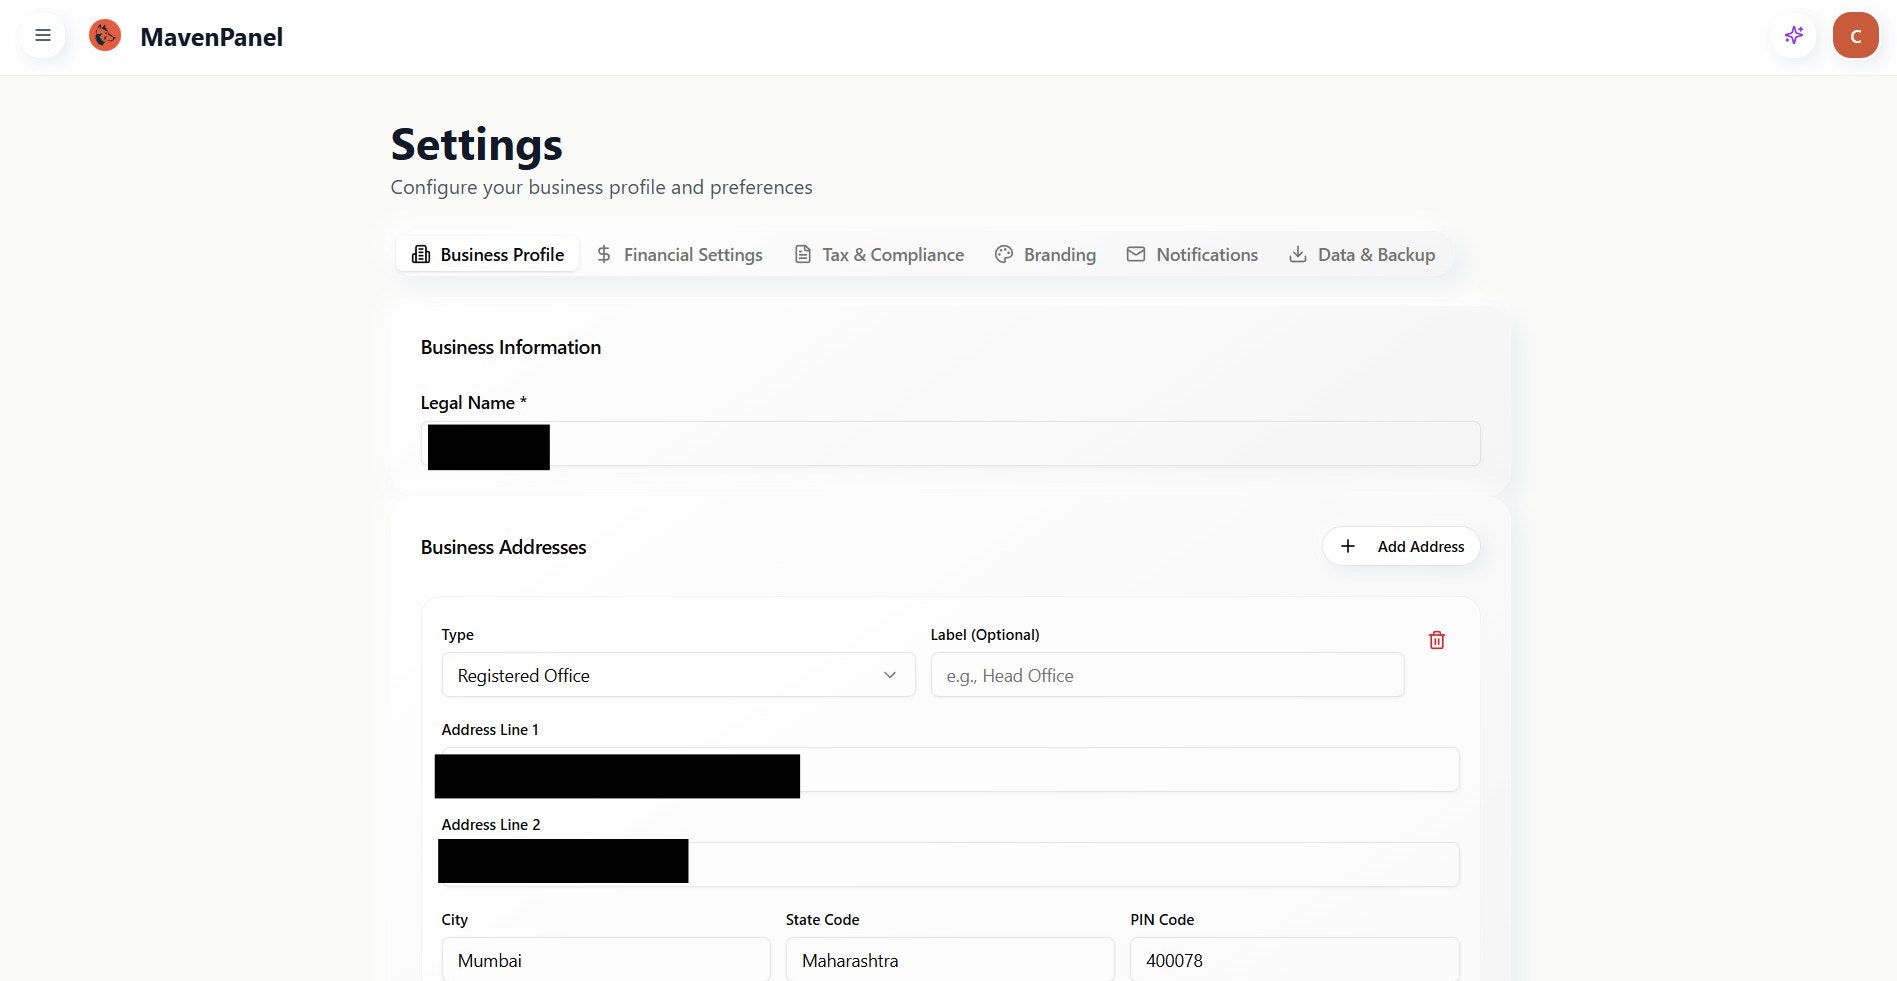Click the Legal Name label
1897x981 pixels.
coord(473,402)
